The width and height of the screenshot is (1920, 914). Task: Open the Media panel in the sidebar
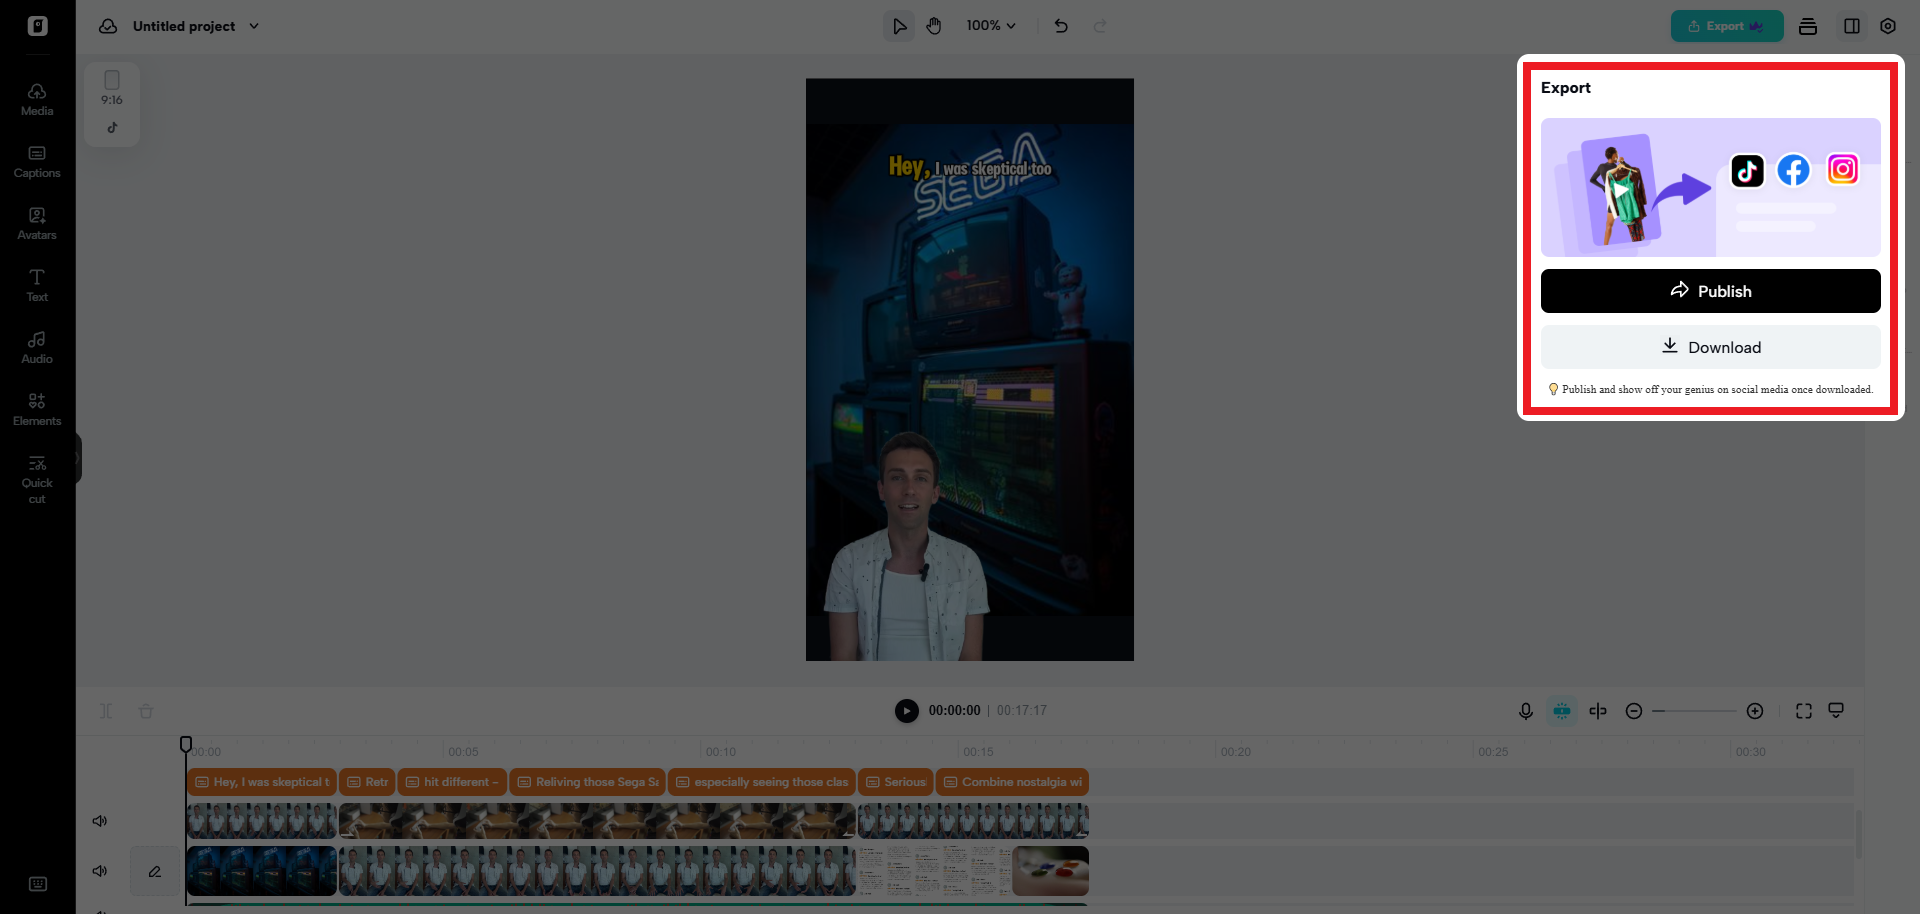pyautogui.click(x=36, y=98)
